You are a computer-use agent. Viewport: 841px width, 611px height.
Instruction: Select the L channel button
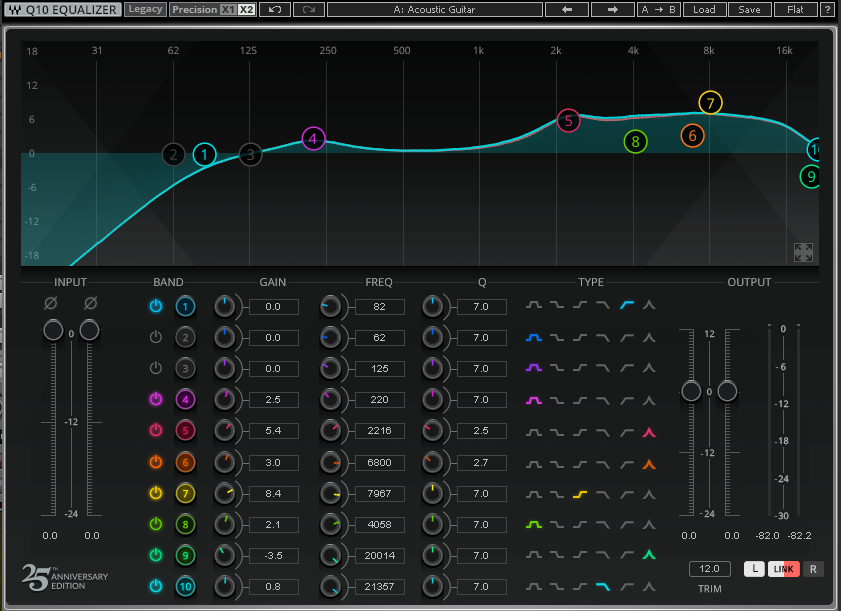pos(754,569)
